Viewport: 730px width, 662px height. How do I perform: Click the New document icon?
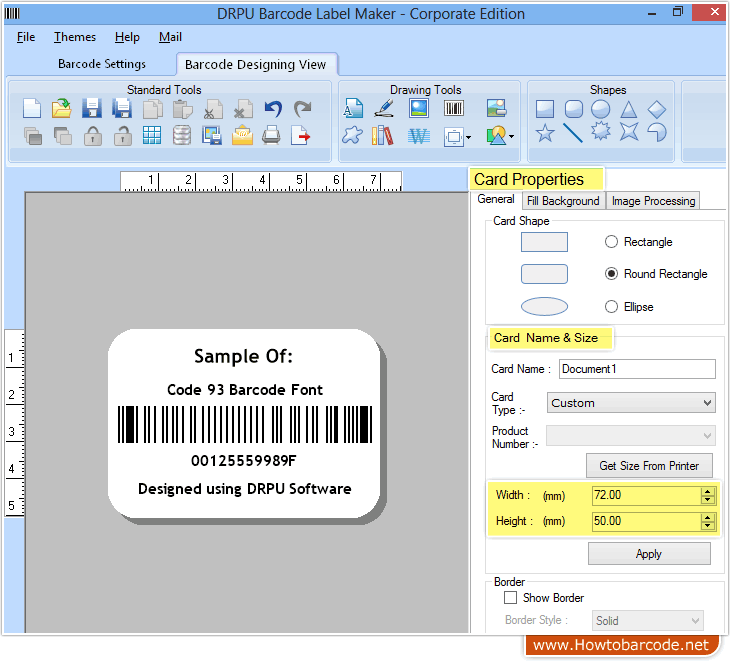pyautogui.click(x=32, y=108)
